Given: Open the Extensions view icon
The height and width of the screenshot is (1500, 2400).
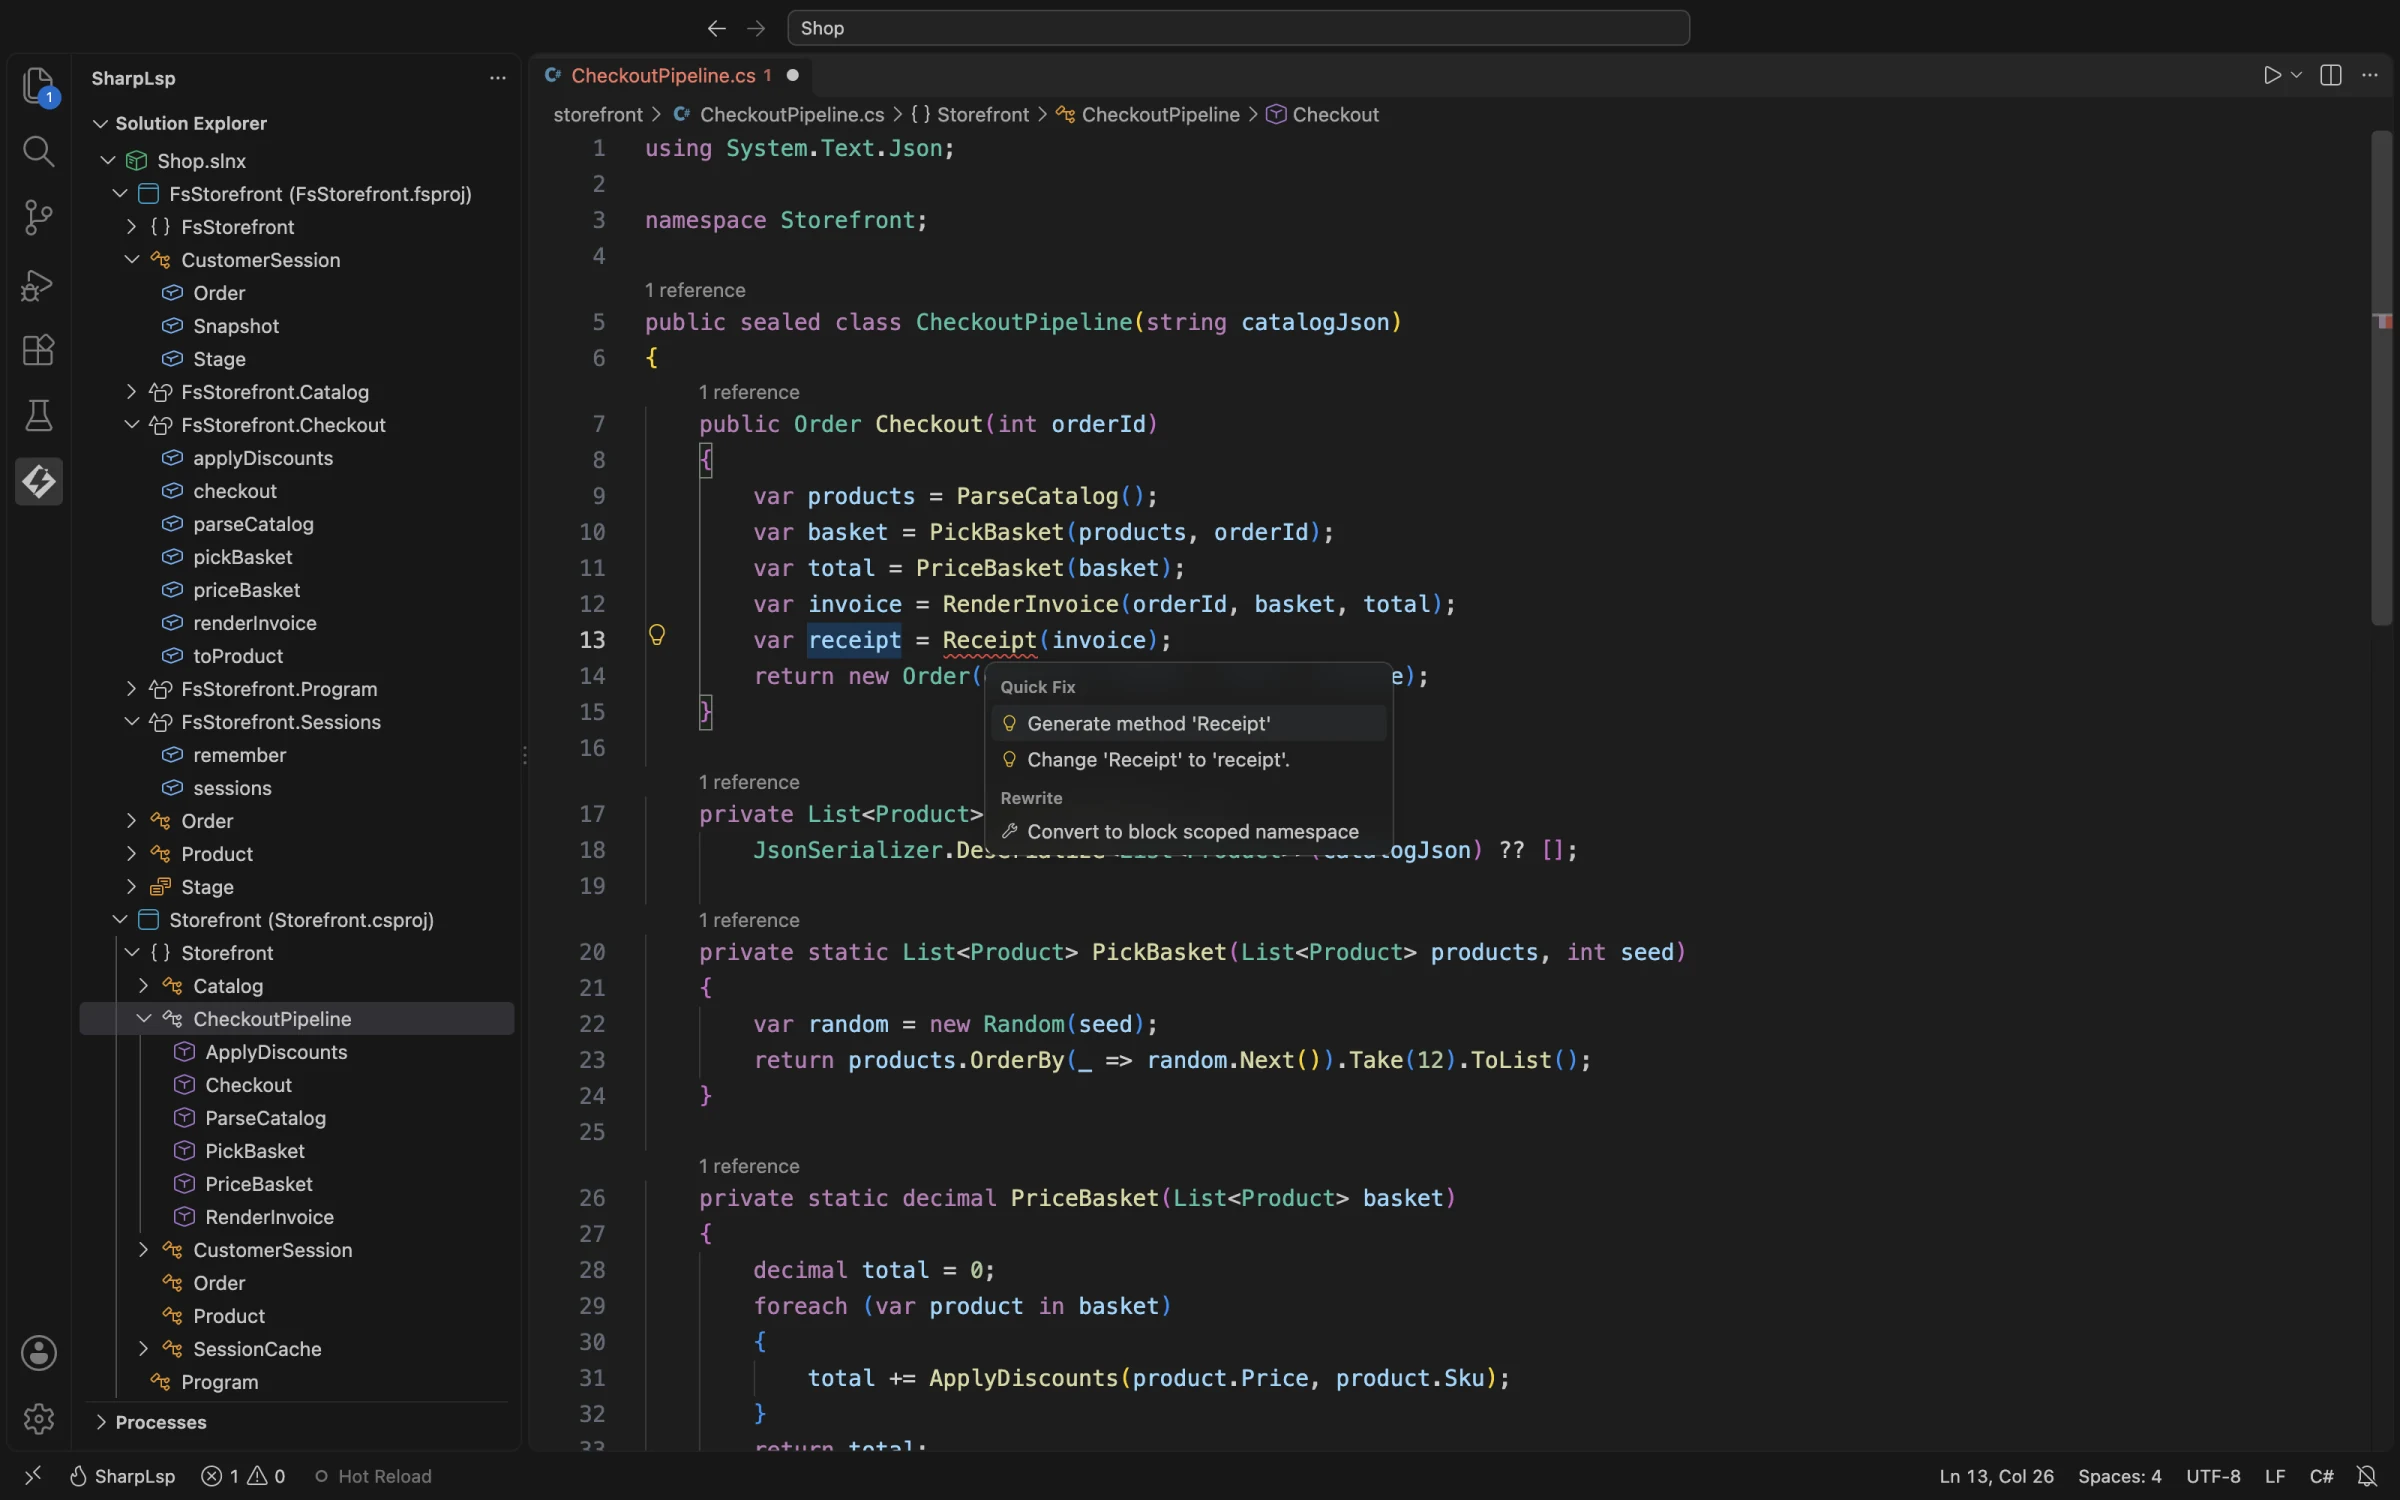Looking at the screenshot, I should pyautogui.click(x=39, y=350).
